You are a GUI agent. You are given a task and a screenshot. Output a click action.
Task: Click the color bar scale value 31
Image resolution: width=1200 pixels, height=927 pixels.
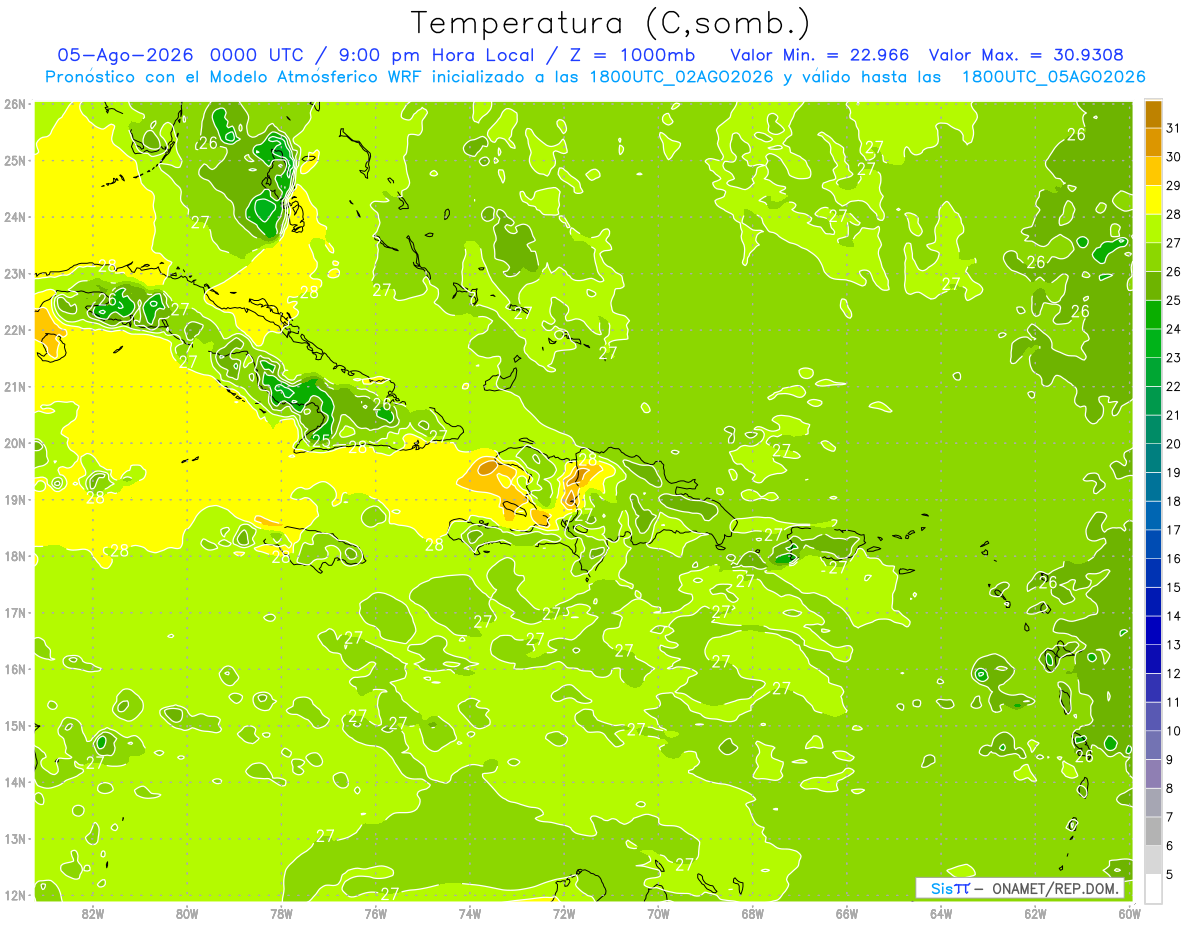pos(1174,128)
